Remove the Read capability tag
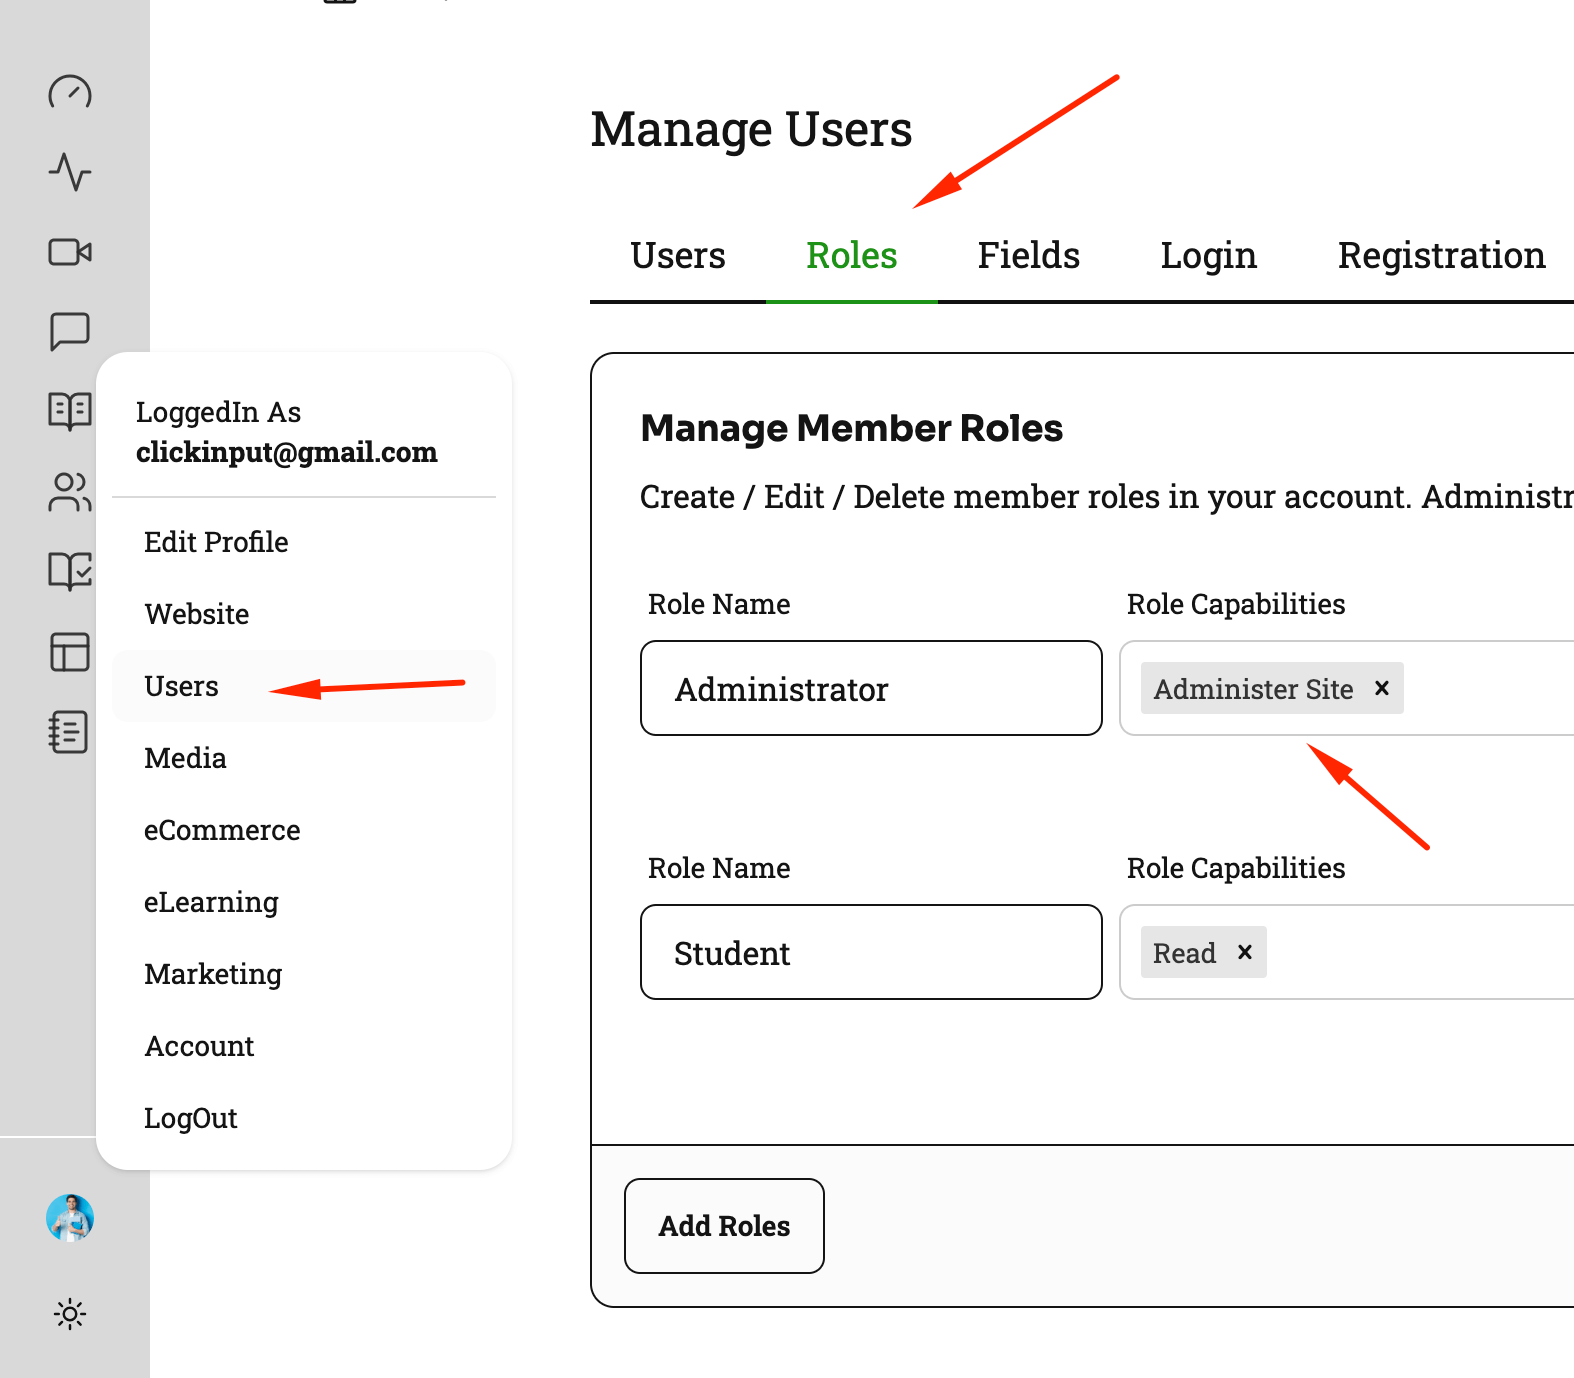Image resolution: width=1574 pixels, height=1378 pixels. 1245,952
